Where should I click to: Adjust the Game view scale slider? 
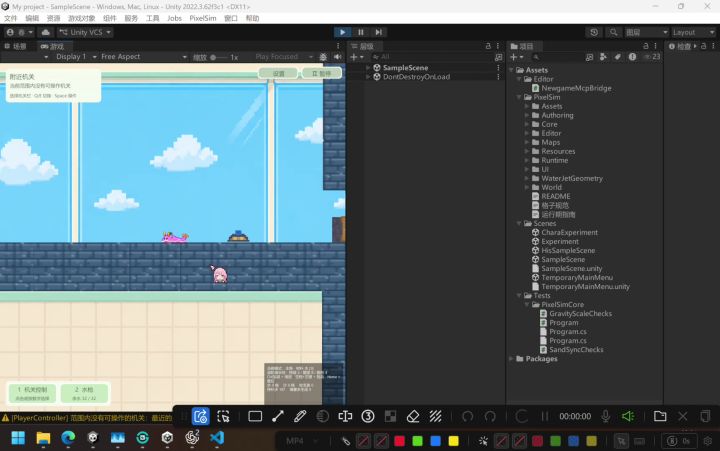(219, 57)
